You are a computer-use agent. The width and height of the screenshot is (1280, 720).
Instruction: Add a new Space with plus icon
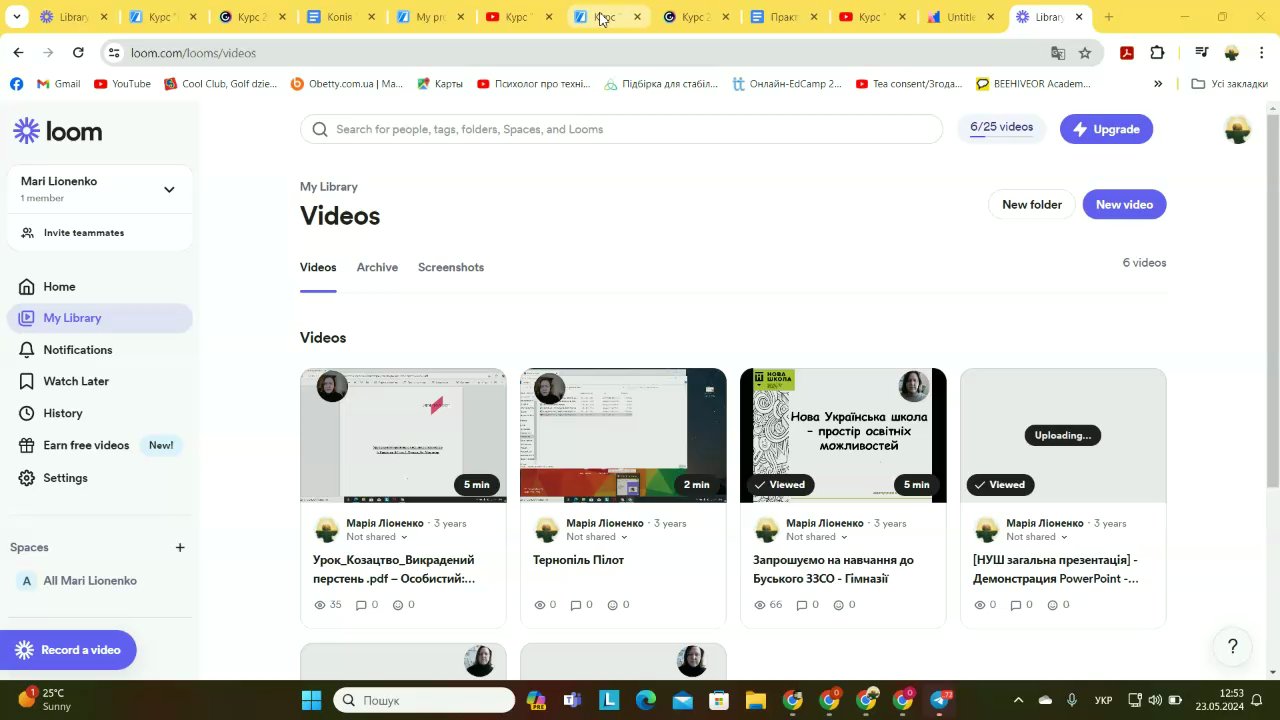click(180, 547)
